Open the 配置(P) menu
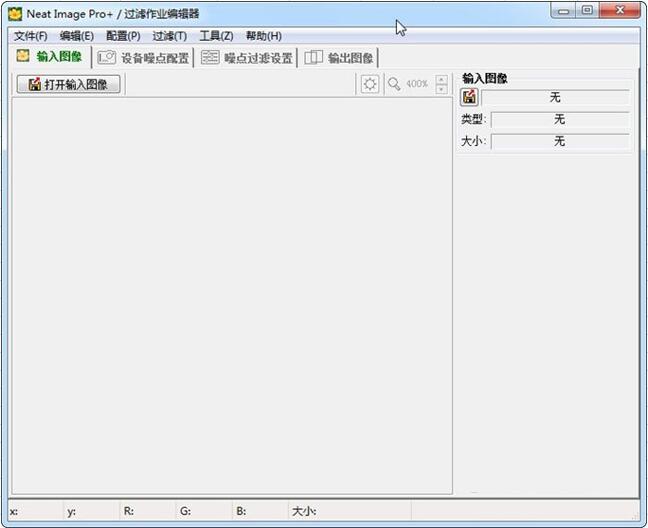Image resolution: width=648 pixels, height=528 pixels. point(123,36)
